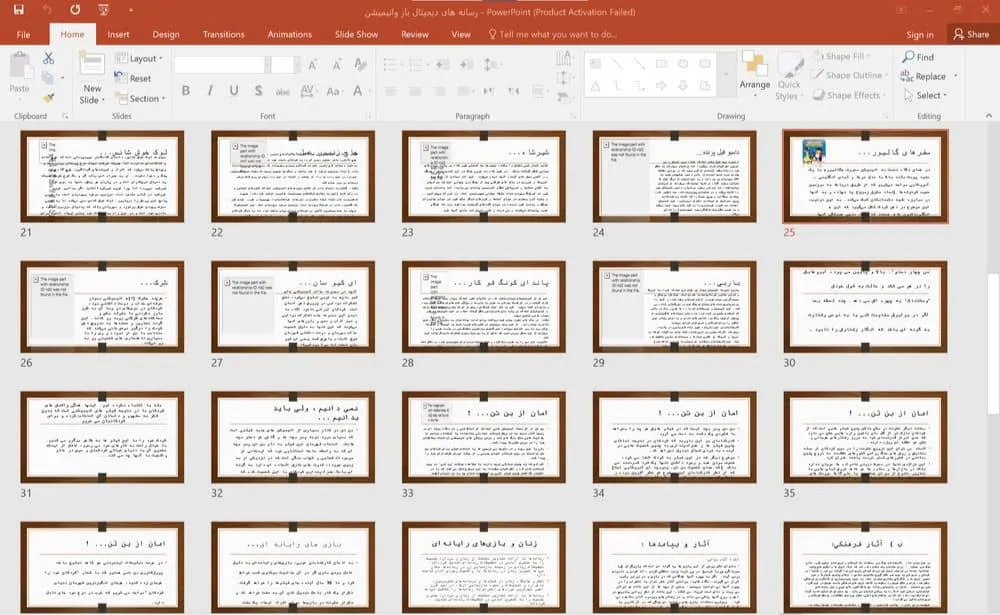Viewport: 1000px width, 615px height.
Task: Select slide 28 thumbnail
Action: (483, 306)
